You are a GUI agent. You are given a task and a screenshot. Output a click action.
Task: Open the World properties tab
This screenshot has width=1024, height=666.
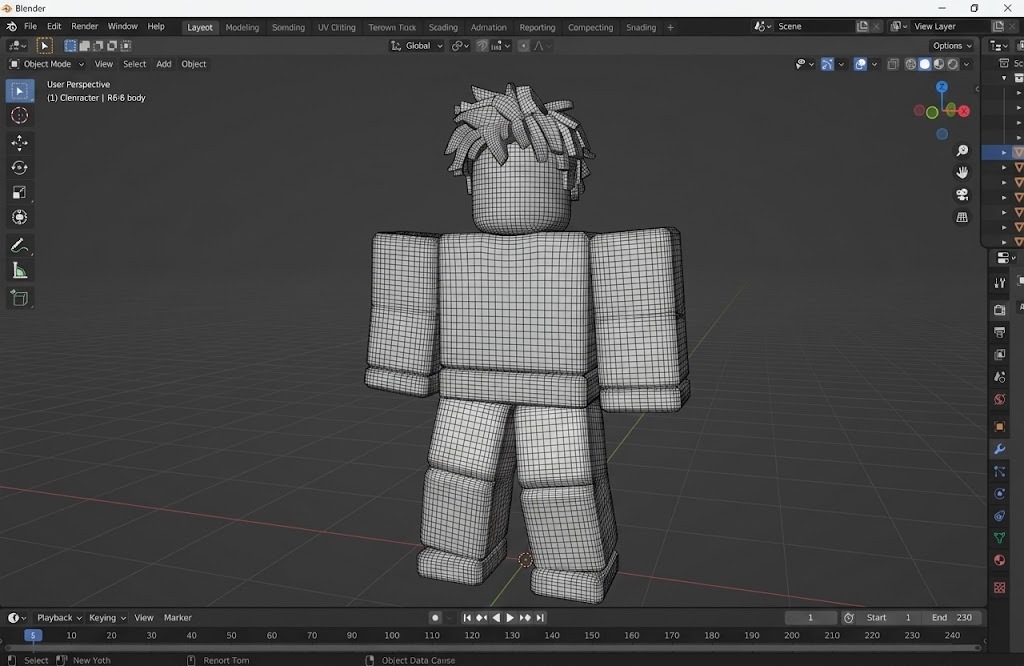1000,400
